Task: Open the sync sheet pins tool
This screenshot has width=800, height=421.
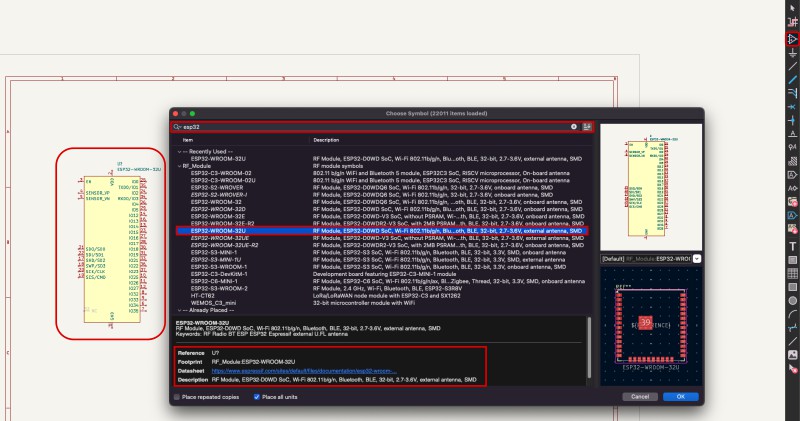Action: click(792, 229)
